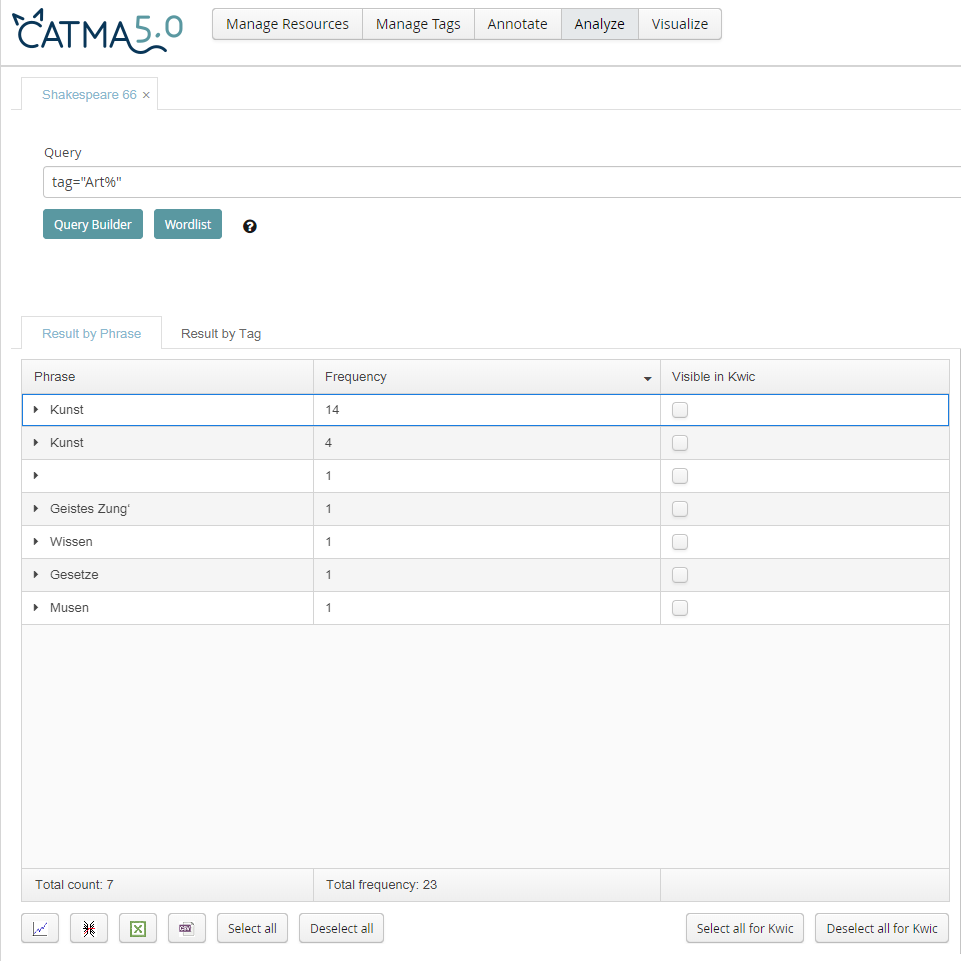The image size is (961, 961).
Task: Export results using the CSV icon
Action: (x=187, y=928)
